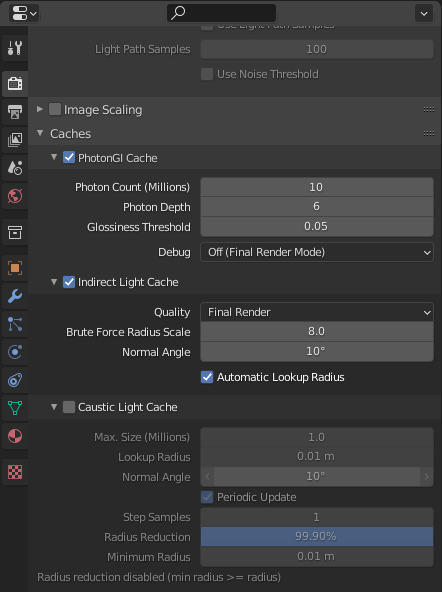Collapse the PhotonGI Cache subpanel

[54, 157]
